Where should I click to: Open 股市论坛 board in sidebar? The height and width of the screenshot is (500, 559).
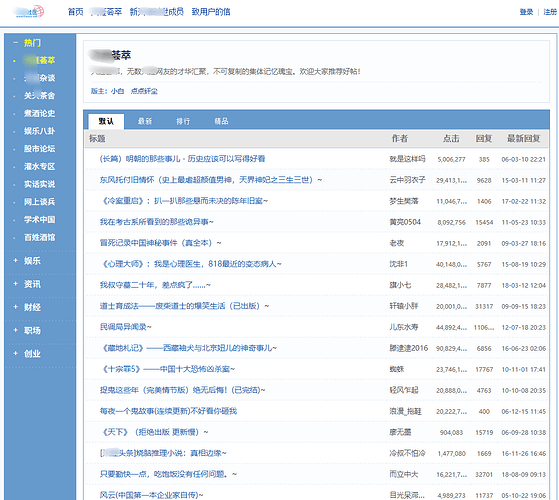click(39, 149)
